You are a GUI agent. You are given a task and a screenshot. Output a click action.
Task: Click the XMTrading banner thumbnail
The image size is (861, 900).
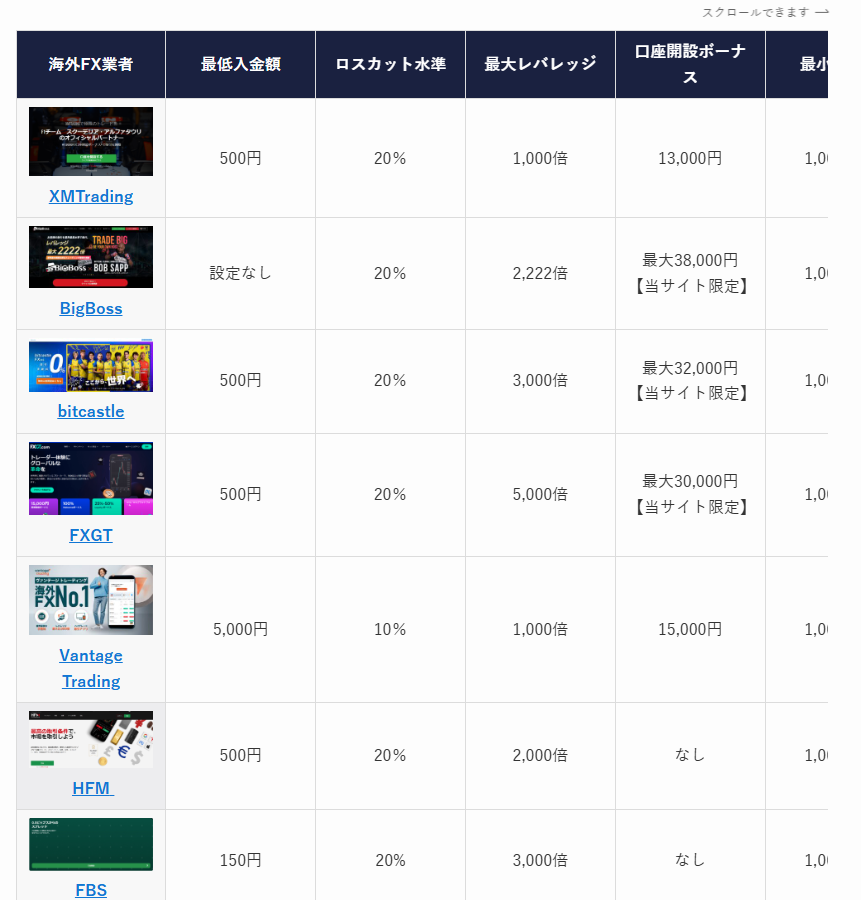91,141
